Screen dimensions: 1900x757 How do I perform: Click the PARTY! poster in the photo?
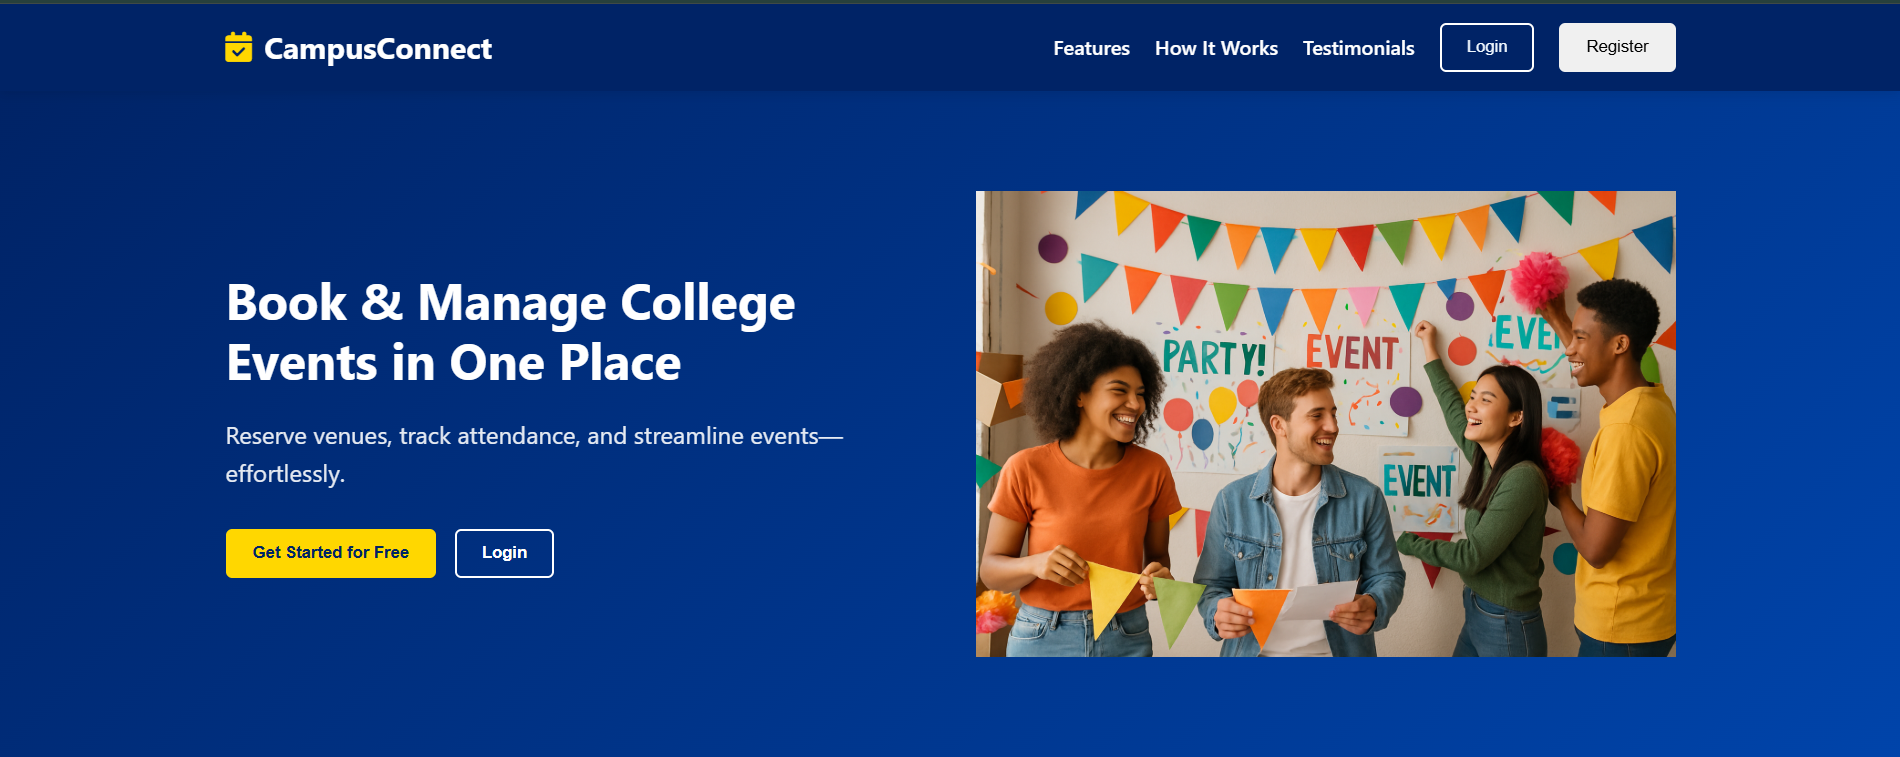pyautogui.click(x=1214, y=357)
